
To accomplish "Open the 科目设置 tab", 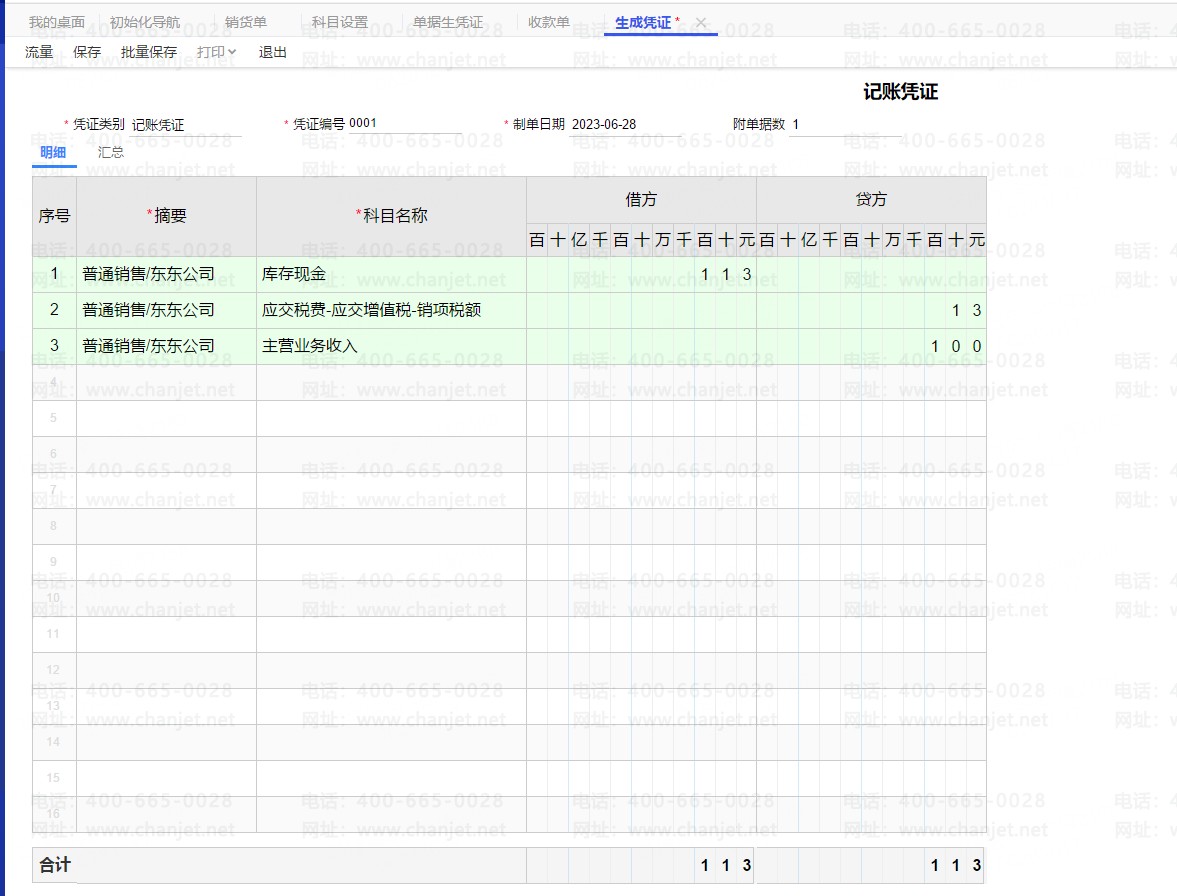I will point(339,22).
